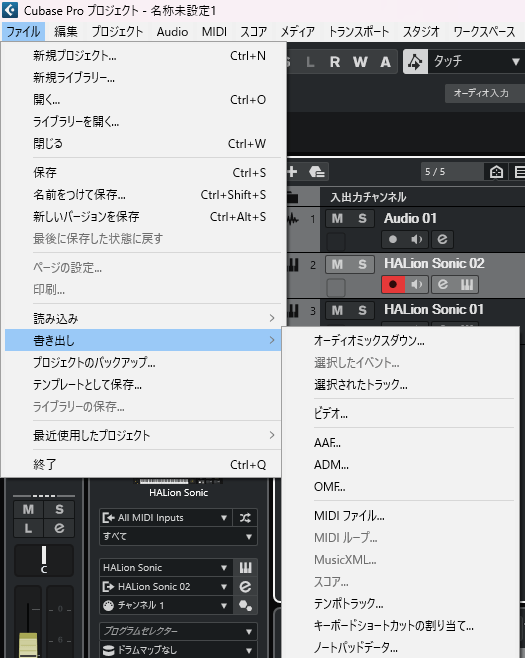Open instrument keyboard icon on HALion Sonic 02 track
525x658 pixels.
point(467,285)
